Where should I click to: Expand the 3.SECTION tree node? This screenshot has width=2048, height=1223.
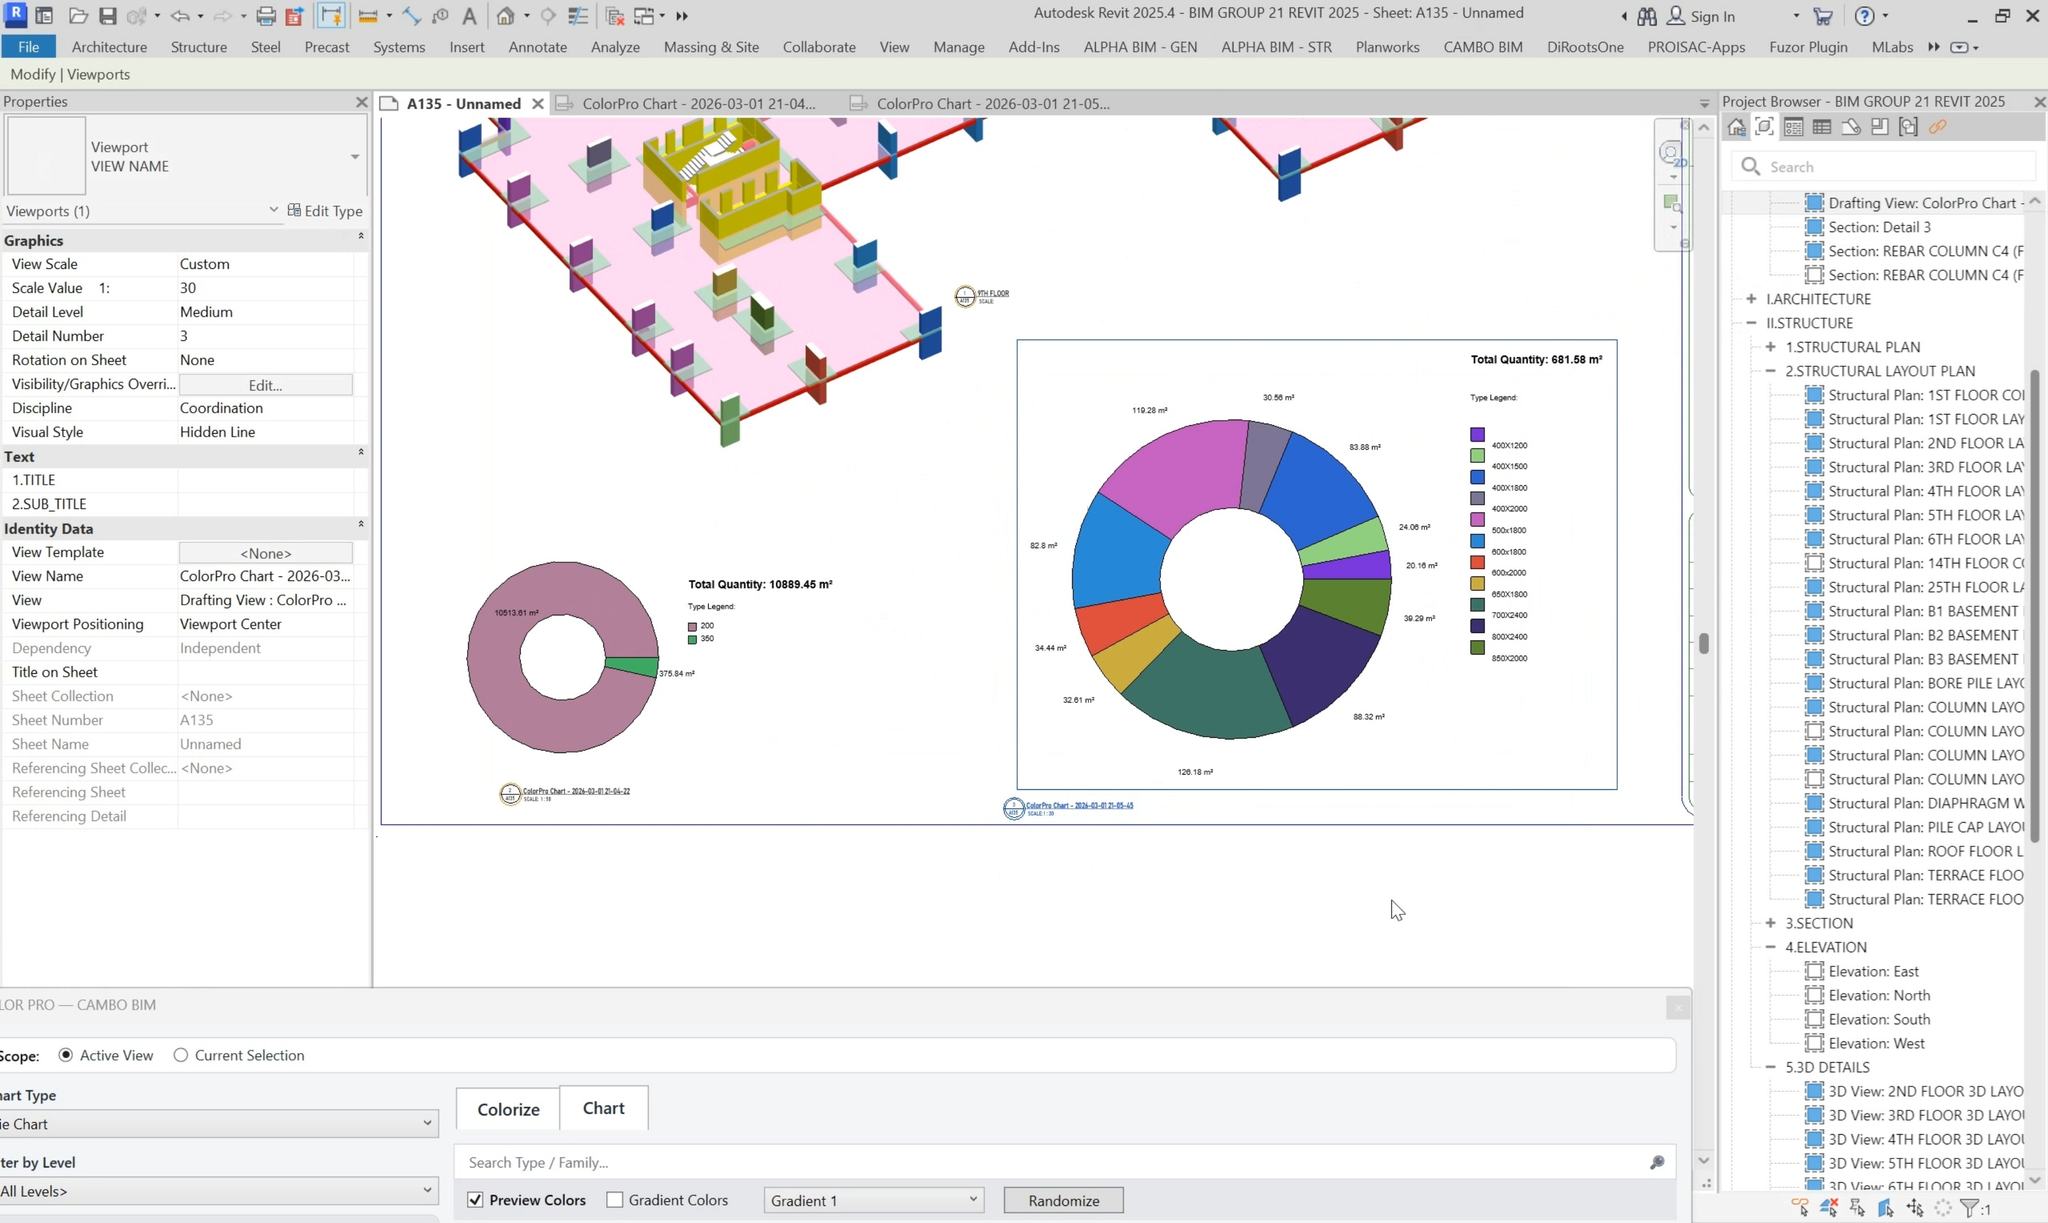point(1771,923)
